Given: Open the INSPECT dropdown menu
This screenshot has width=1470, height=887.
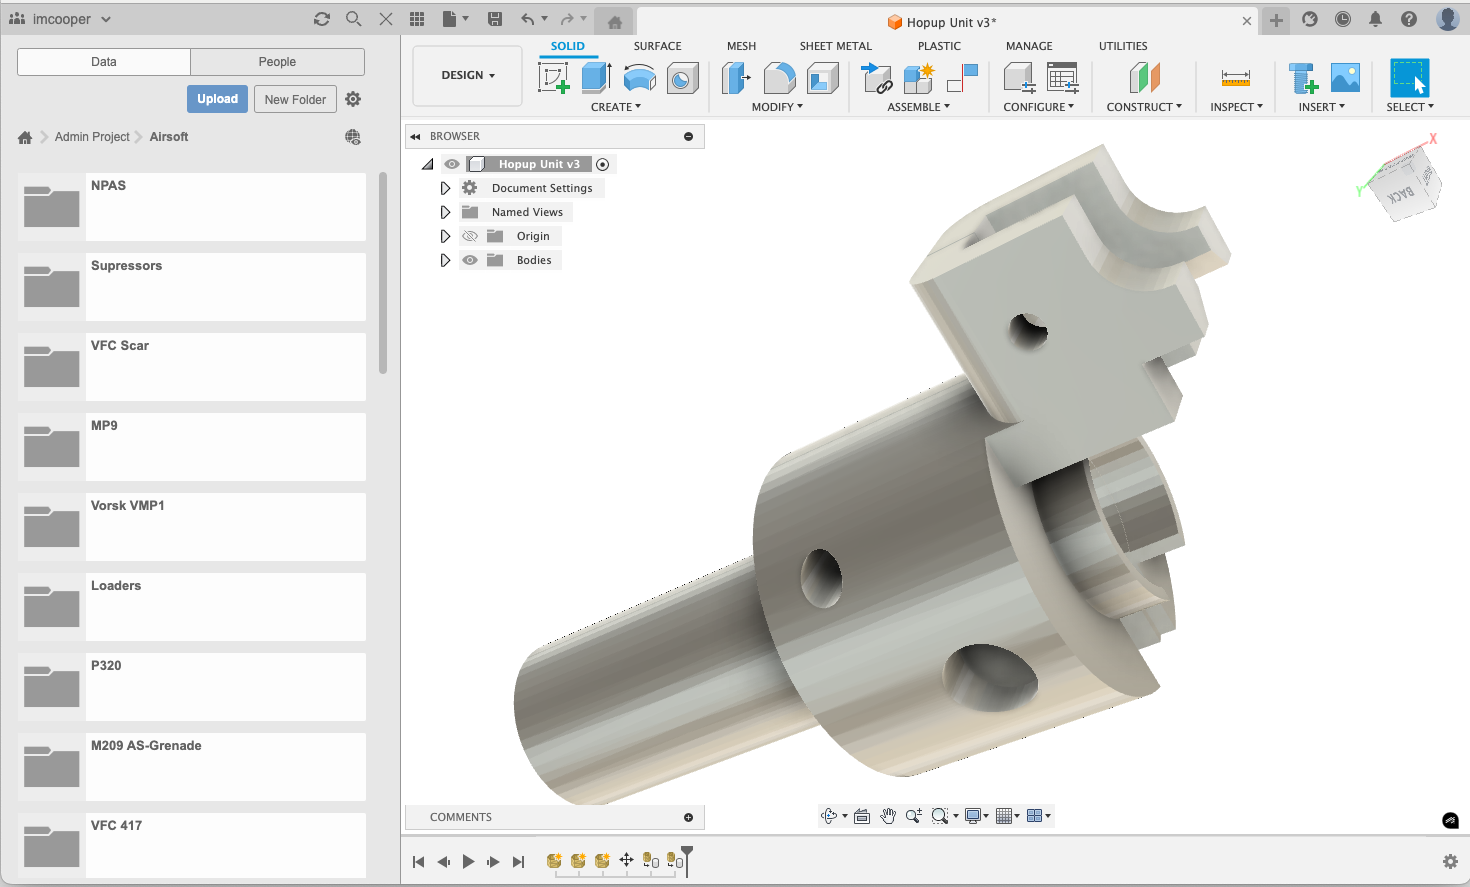Looking at the screenshot, I should coord(1236,107).
